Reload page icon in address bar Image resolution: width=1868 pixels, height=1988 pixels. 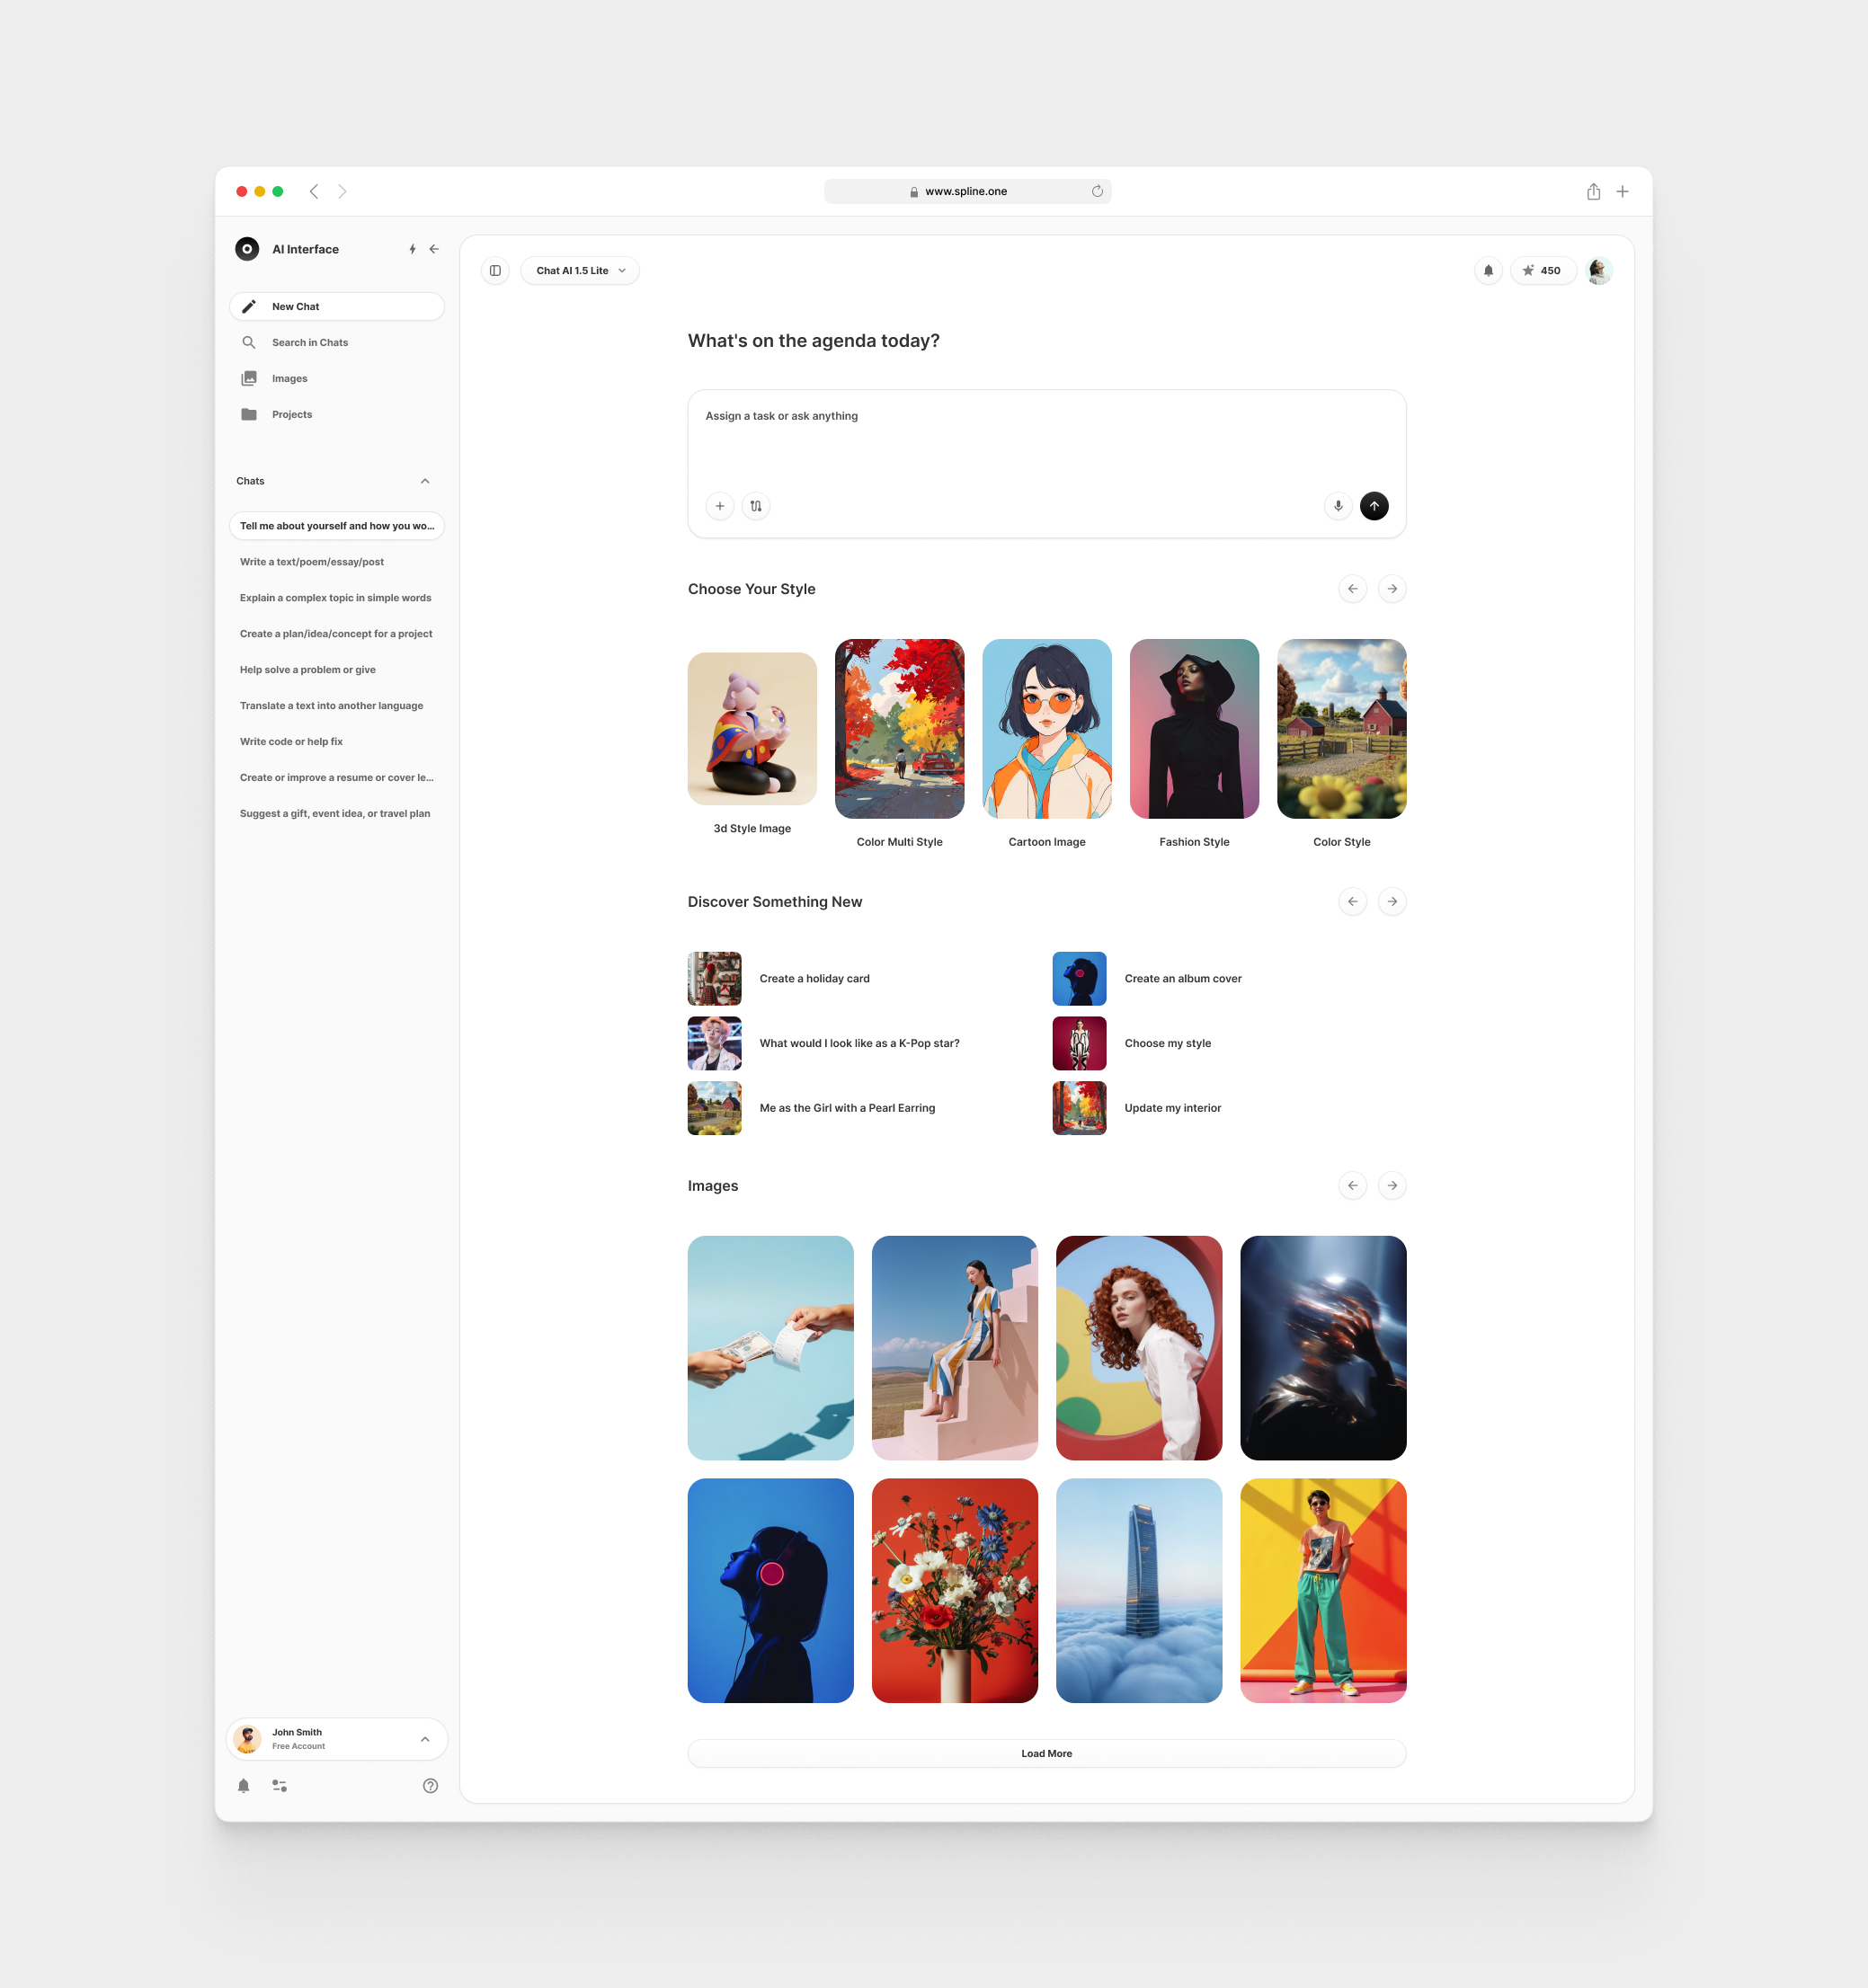tap(1097, 191)
